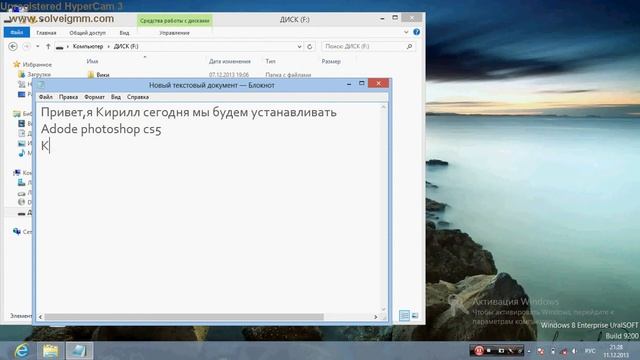The image size is (640, 360).
Task: Show hidden tray icons arrow
Action: [x=529, y=351]
